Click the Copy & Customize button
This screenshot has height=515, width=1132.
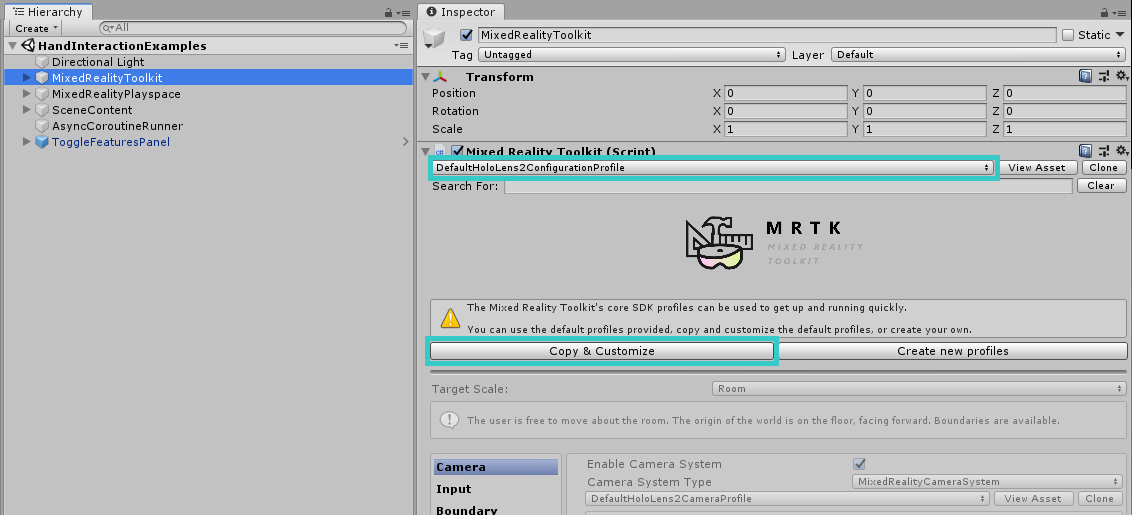(x=601, y=351)
